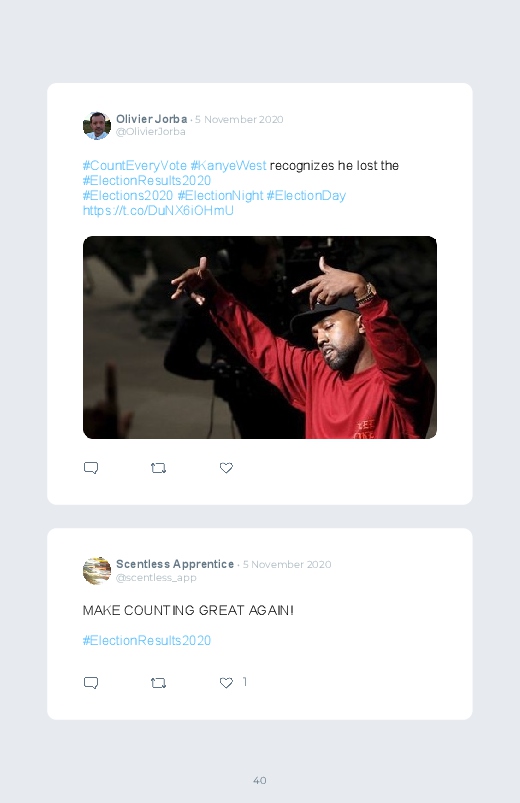520x803 pixels.
Task: Open Olivier Jorba's profile avatar
Action: tap(97, 125)
